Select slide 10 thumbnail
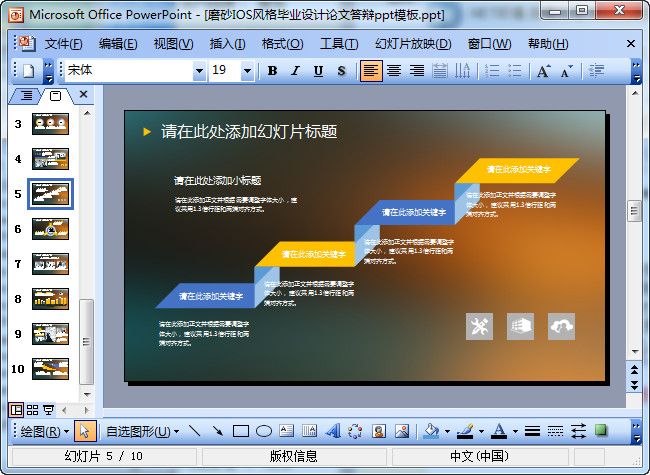 coord(50,369)
